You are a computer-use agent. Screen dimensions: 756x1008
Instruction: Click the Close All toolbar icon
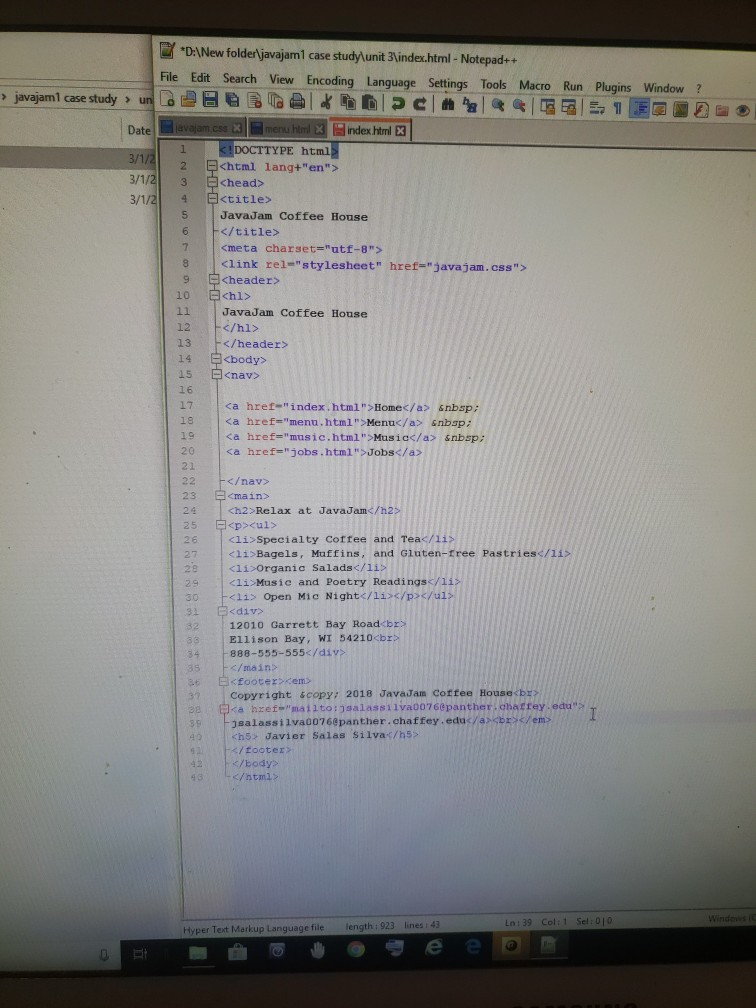[276, 101]
